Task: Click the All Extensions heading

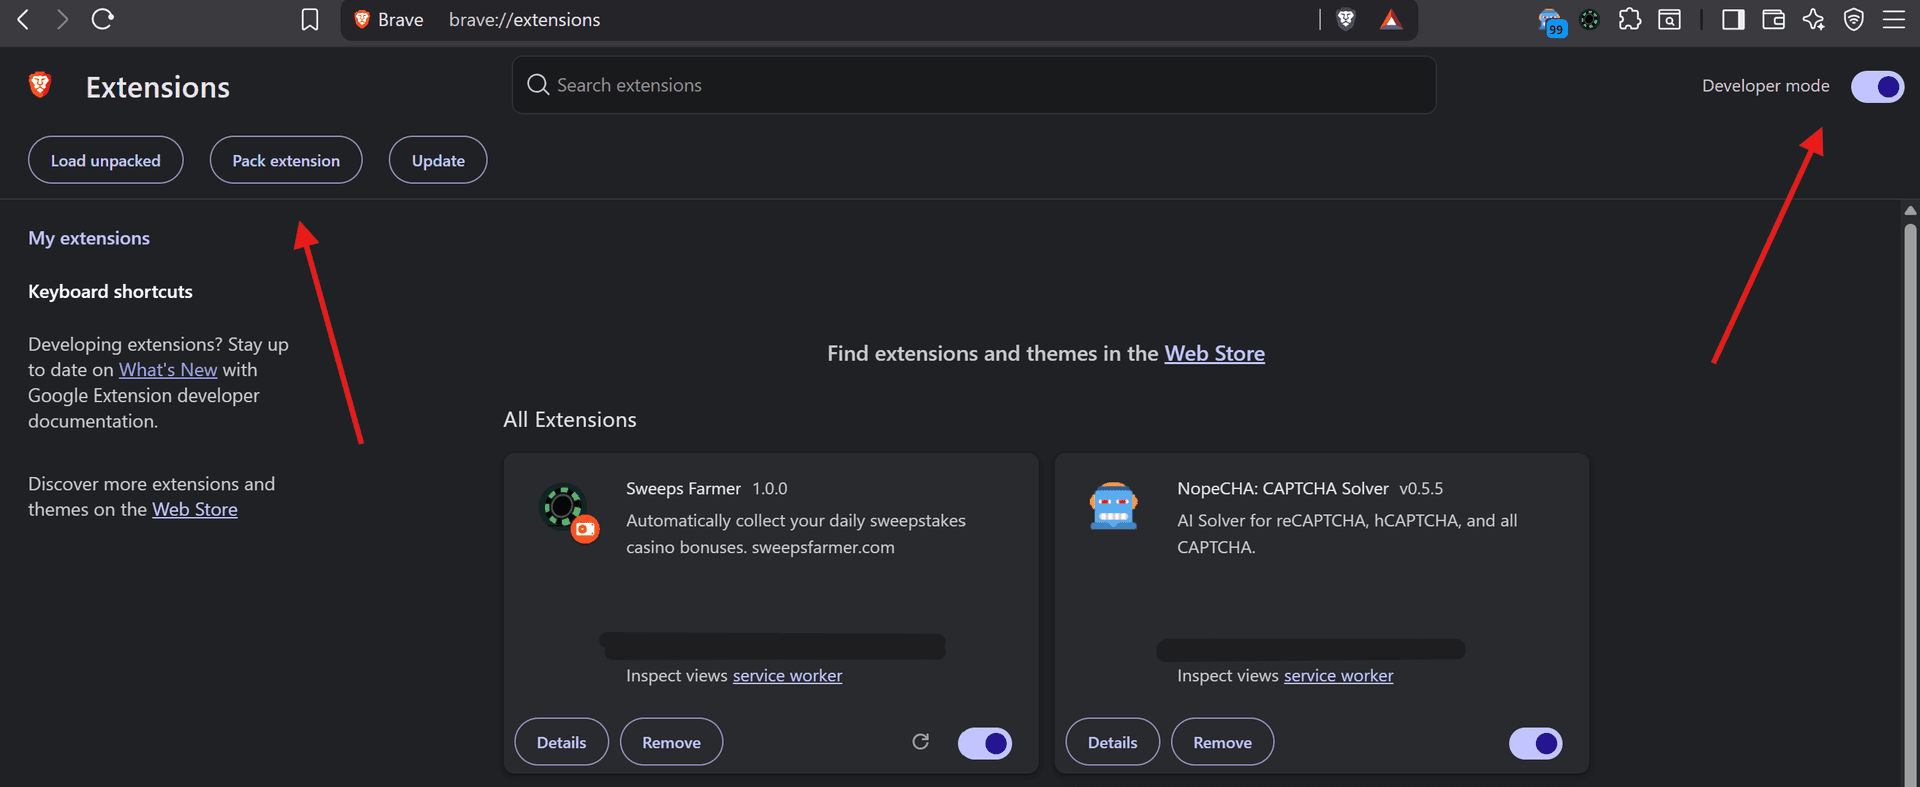Action: click(570, 420)
